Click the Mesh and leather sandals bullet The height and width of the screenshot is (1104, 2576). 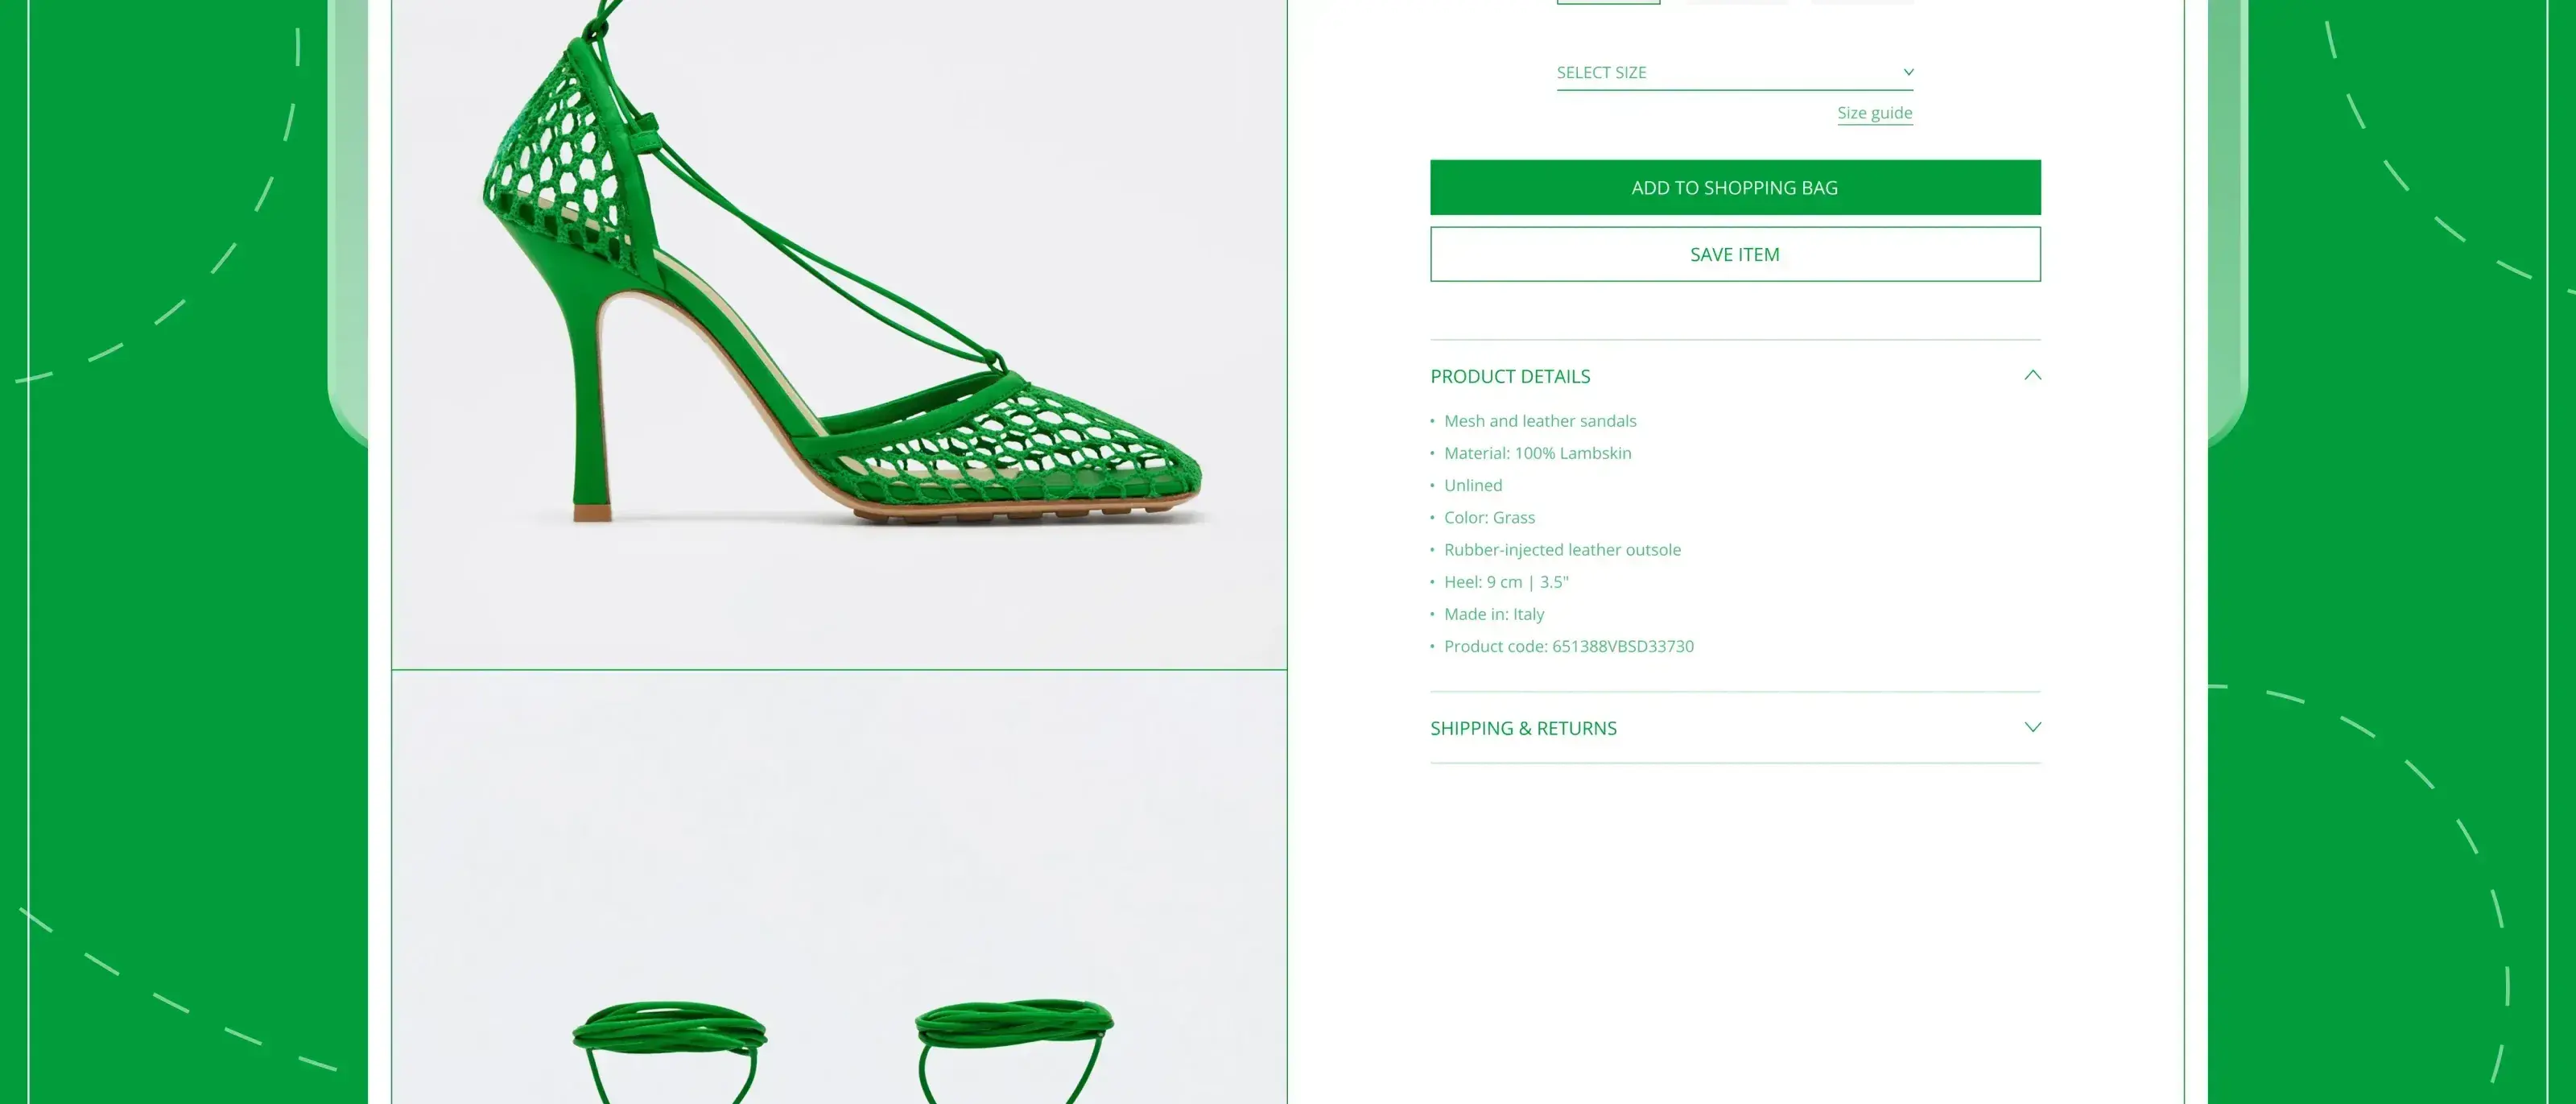coord(1539,421)
